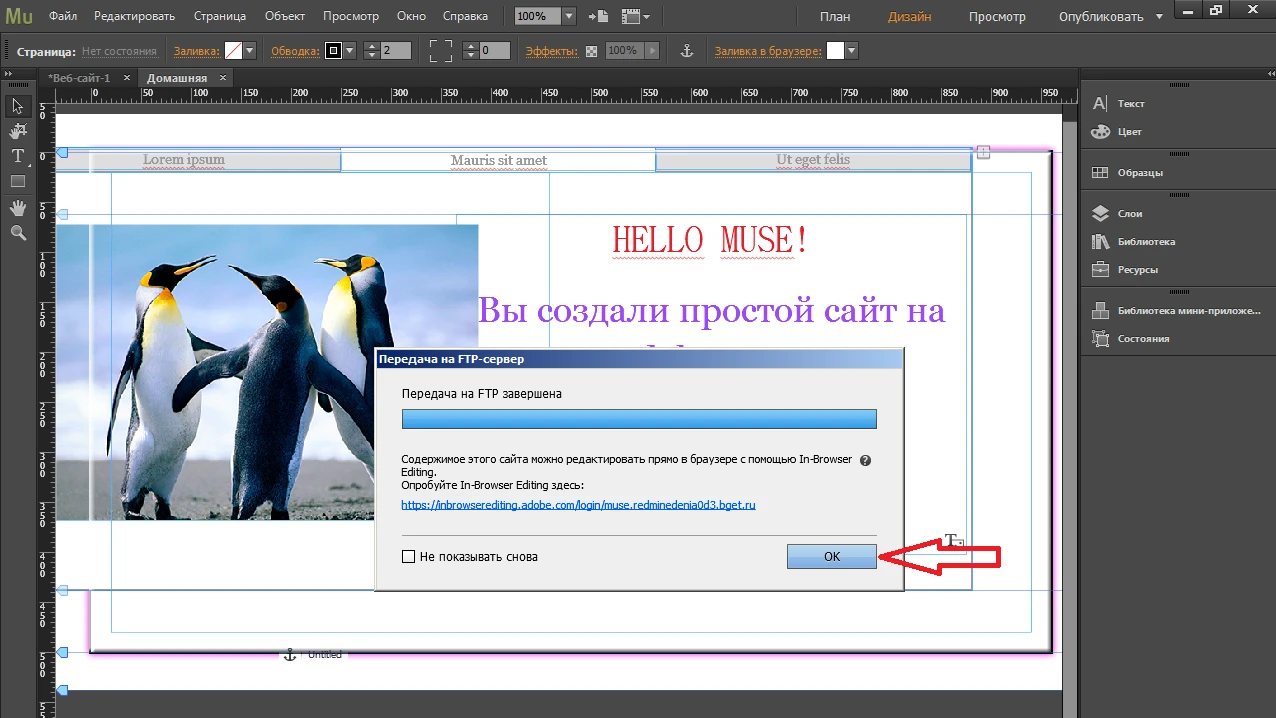Open the inbrowserediting.adobe.com link

[578, 505]
